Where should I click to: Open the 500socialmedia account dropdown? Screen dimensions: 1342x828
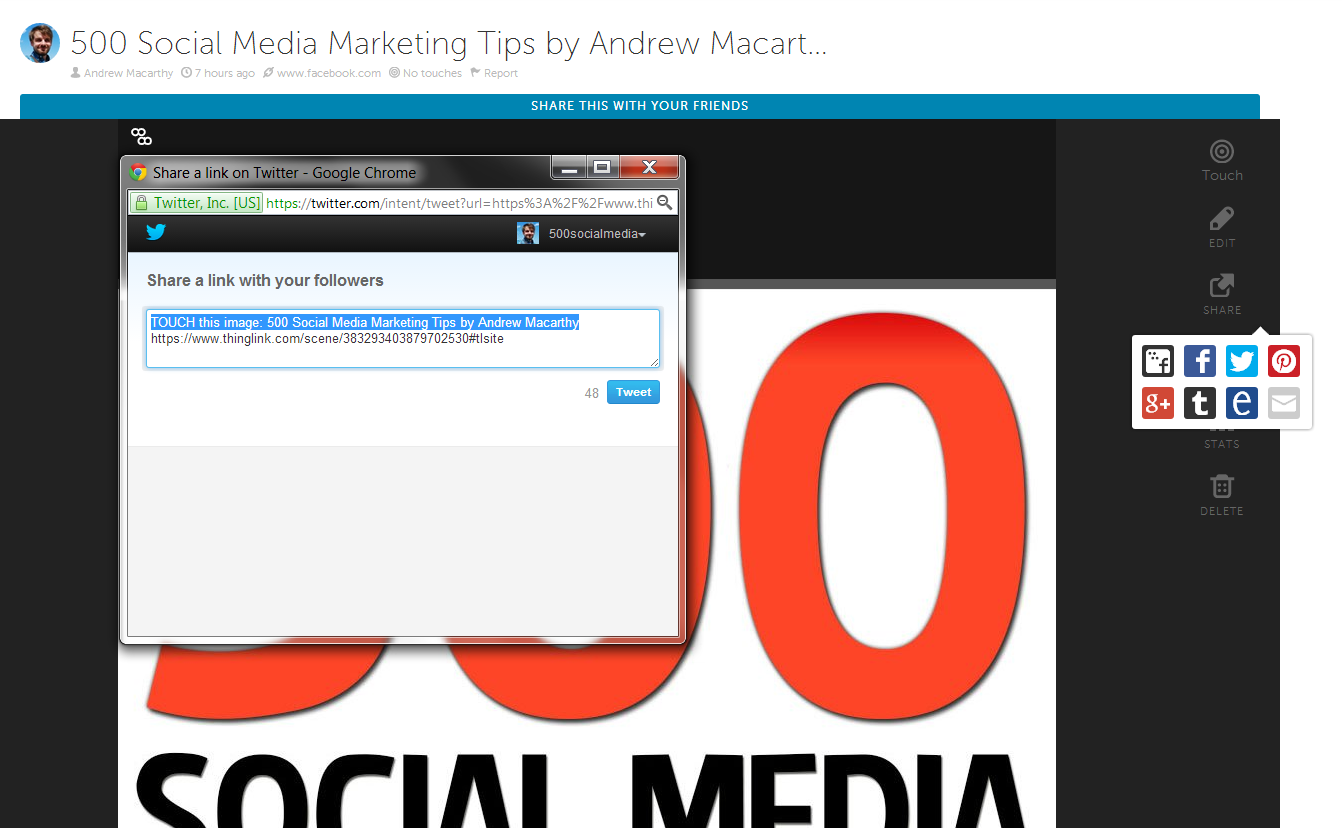tap(597, 234)
